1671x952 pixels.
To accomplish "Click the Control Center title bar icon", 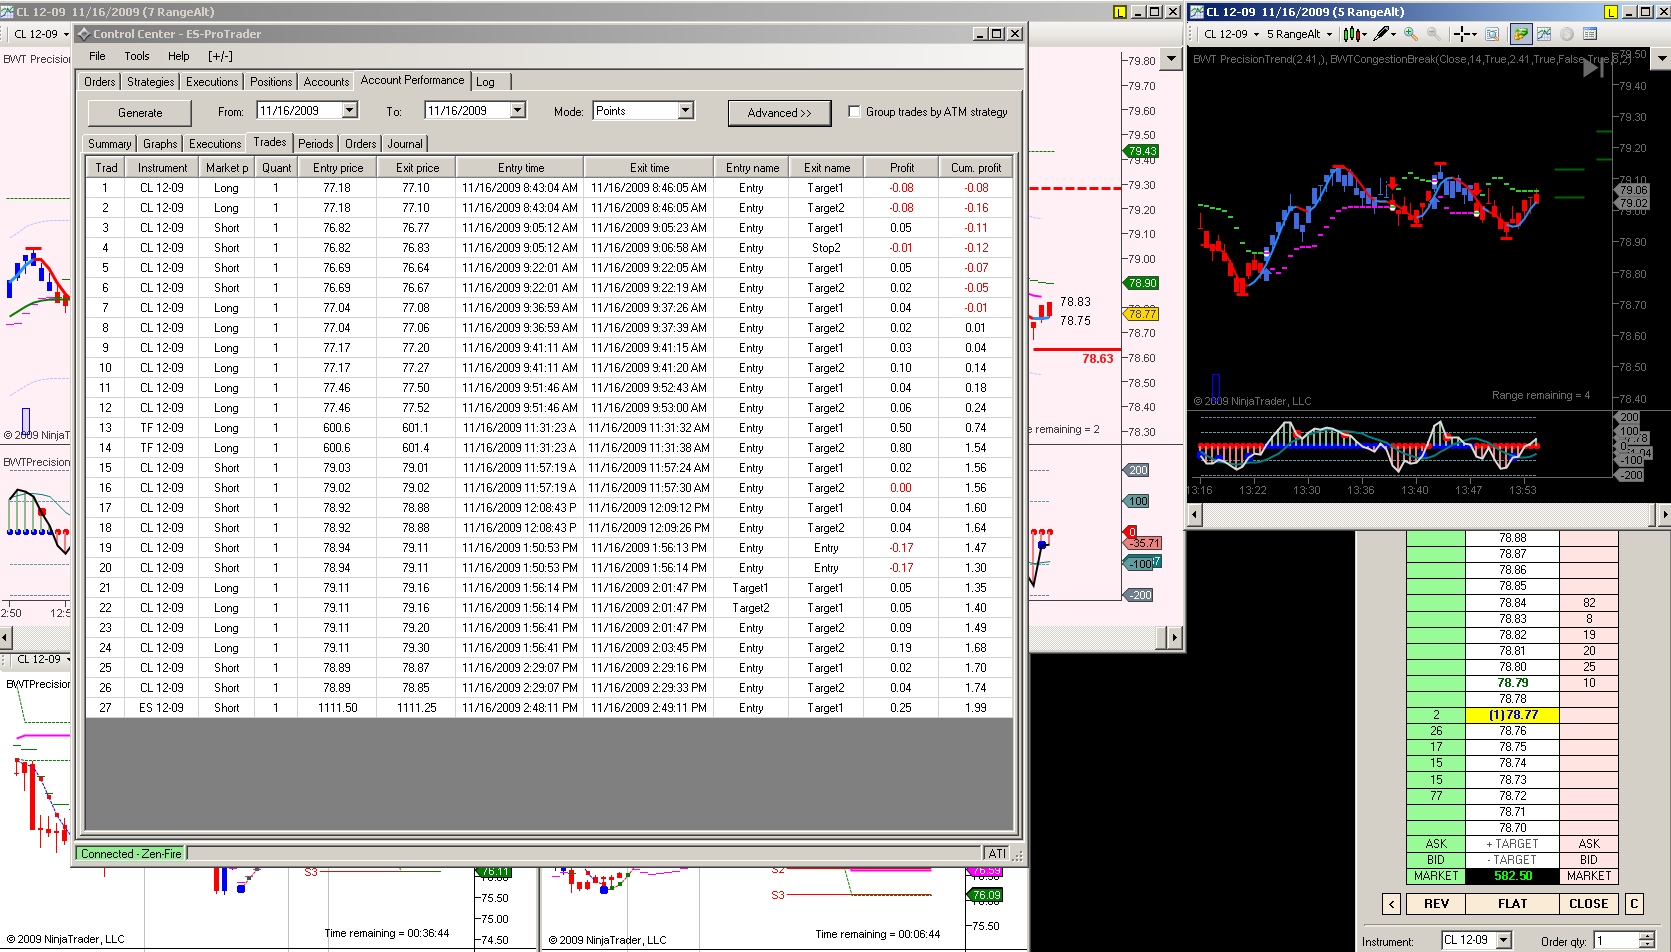I will [84, 34].
